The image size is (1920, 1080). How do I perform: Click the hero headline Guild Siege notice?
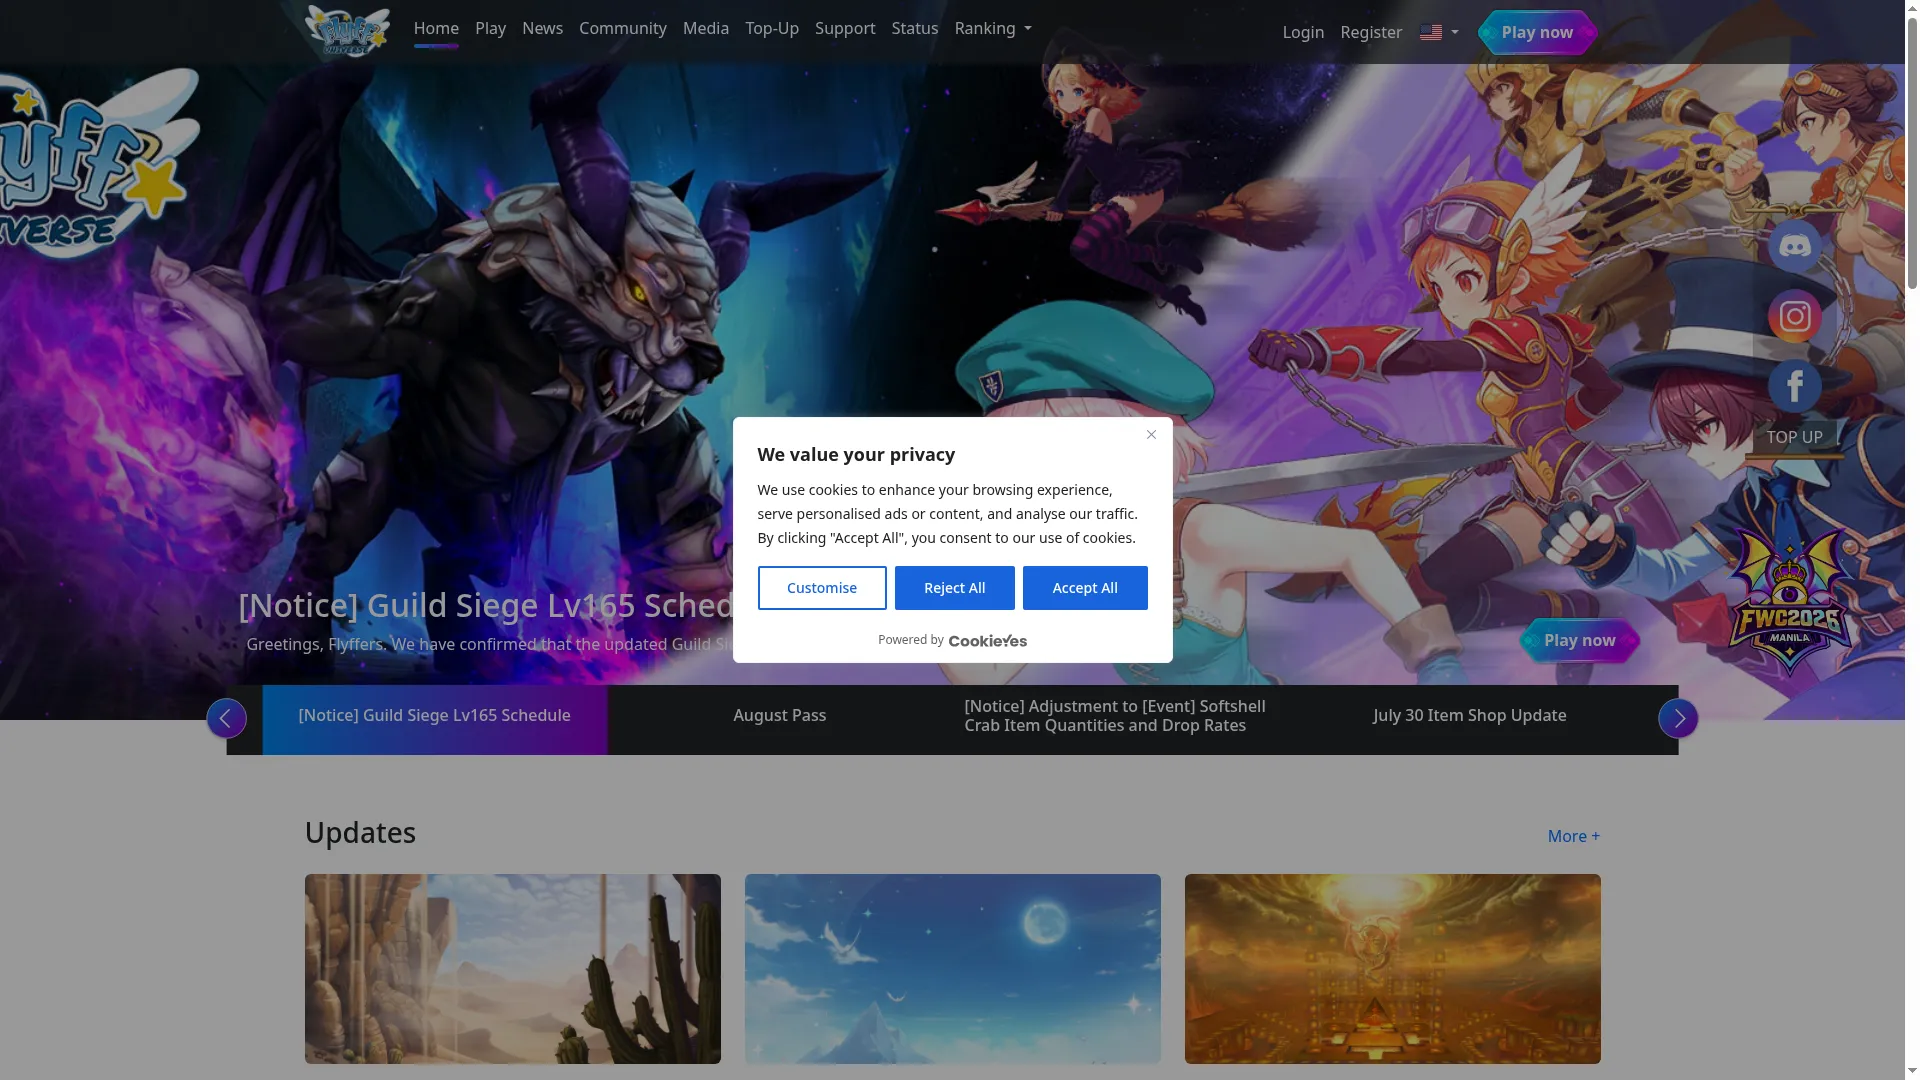486,605
